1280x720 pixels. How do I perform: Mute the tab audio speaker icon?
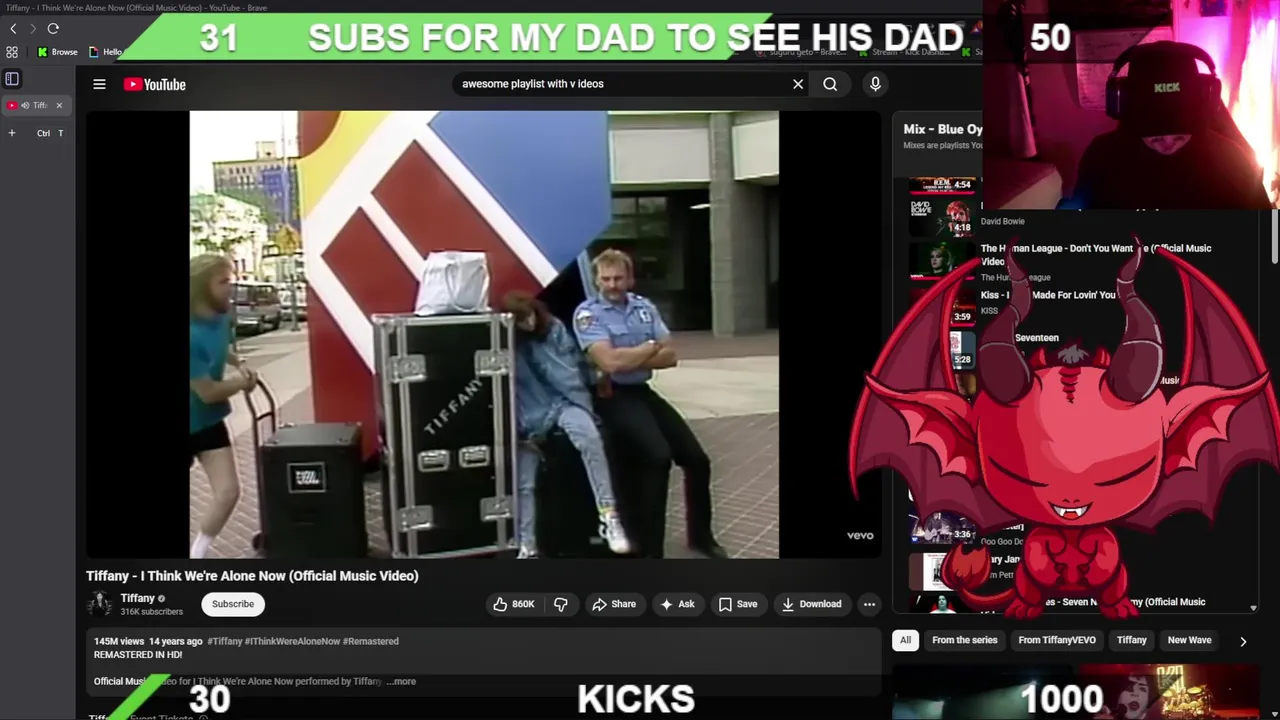click(25, 105)
